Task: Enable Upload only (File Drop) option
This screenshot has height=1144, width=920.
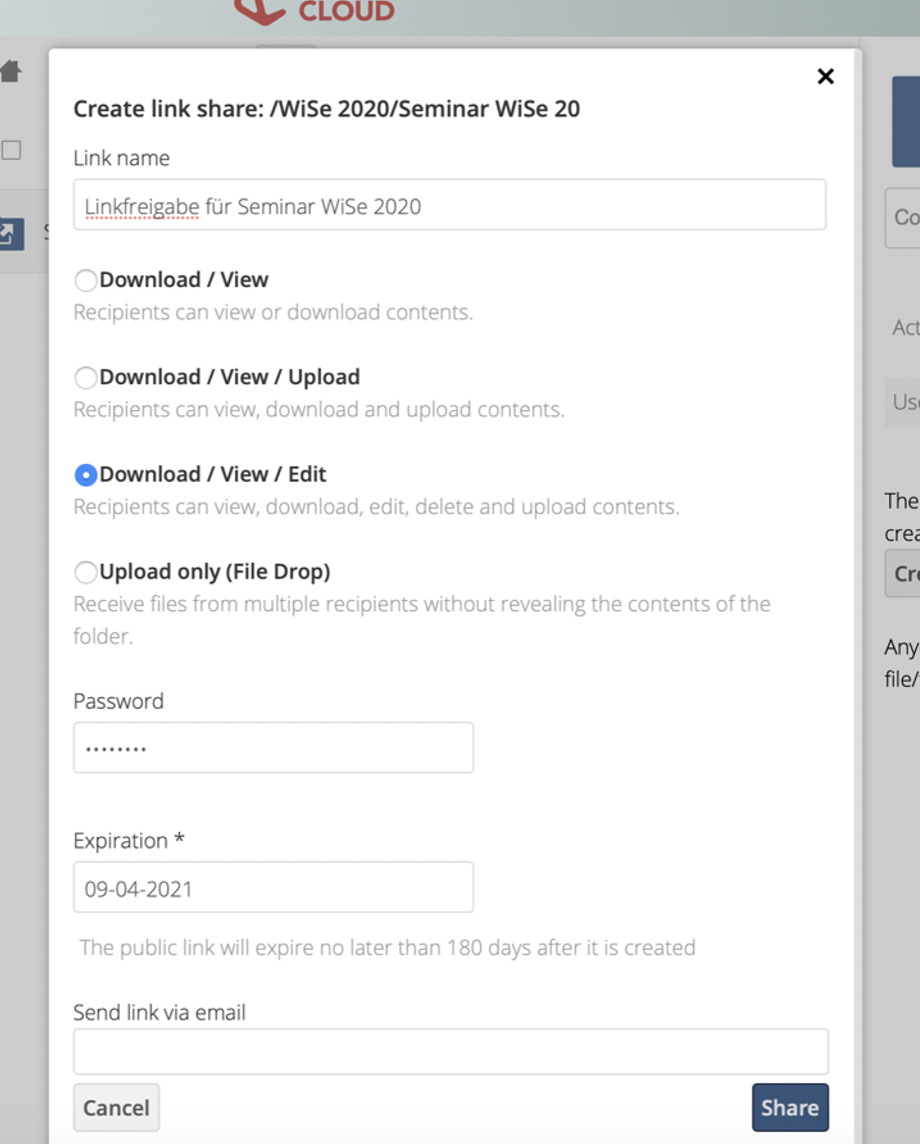Action: tap(86, 572)
